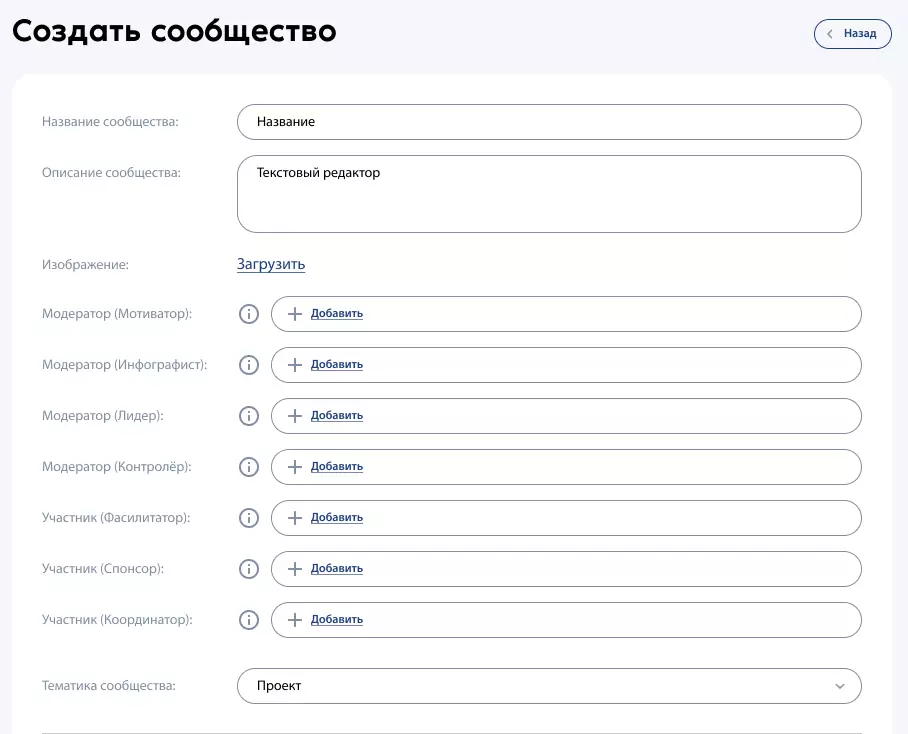Click info icon beside Модератор (Инфографист)
The width and height of the screenshot is (908, 734).
[x=249, y=365]
